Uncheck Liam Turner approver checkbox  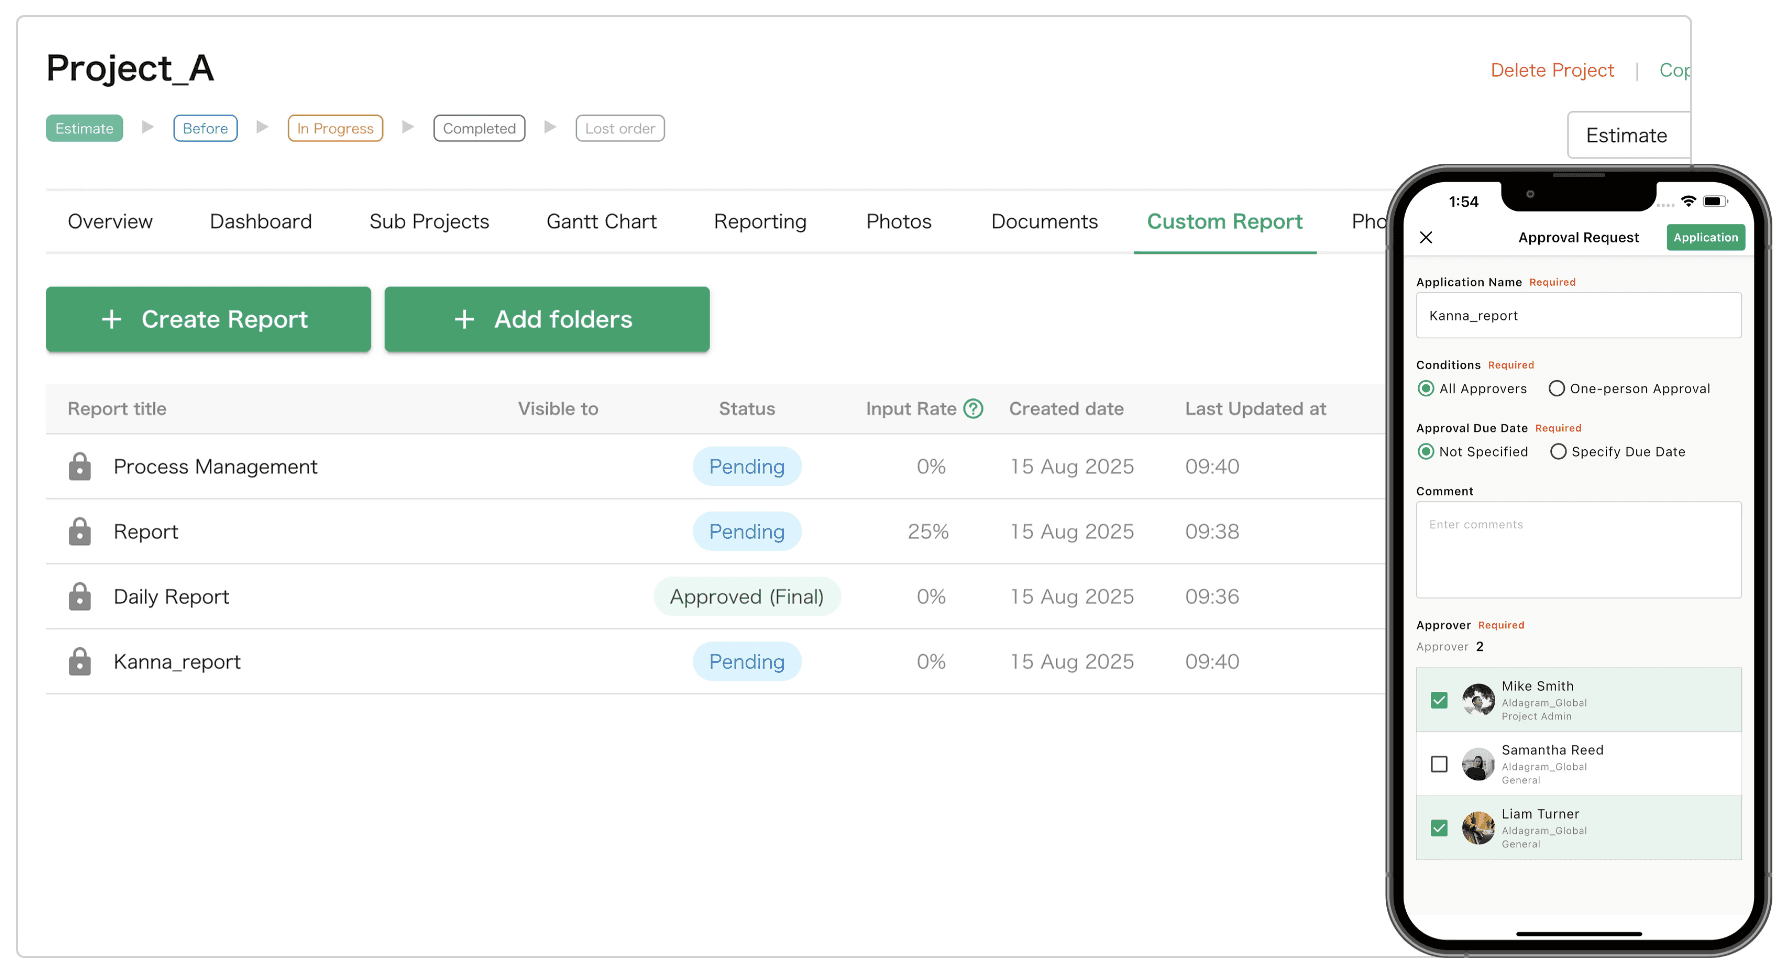(1439, 828)
